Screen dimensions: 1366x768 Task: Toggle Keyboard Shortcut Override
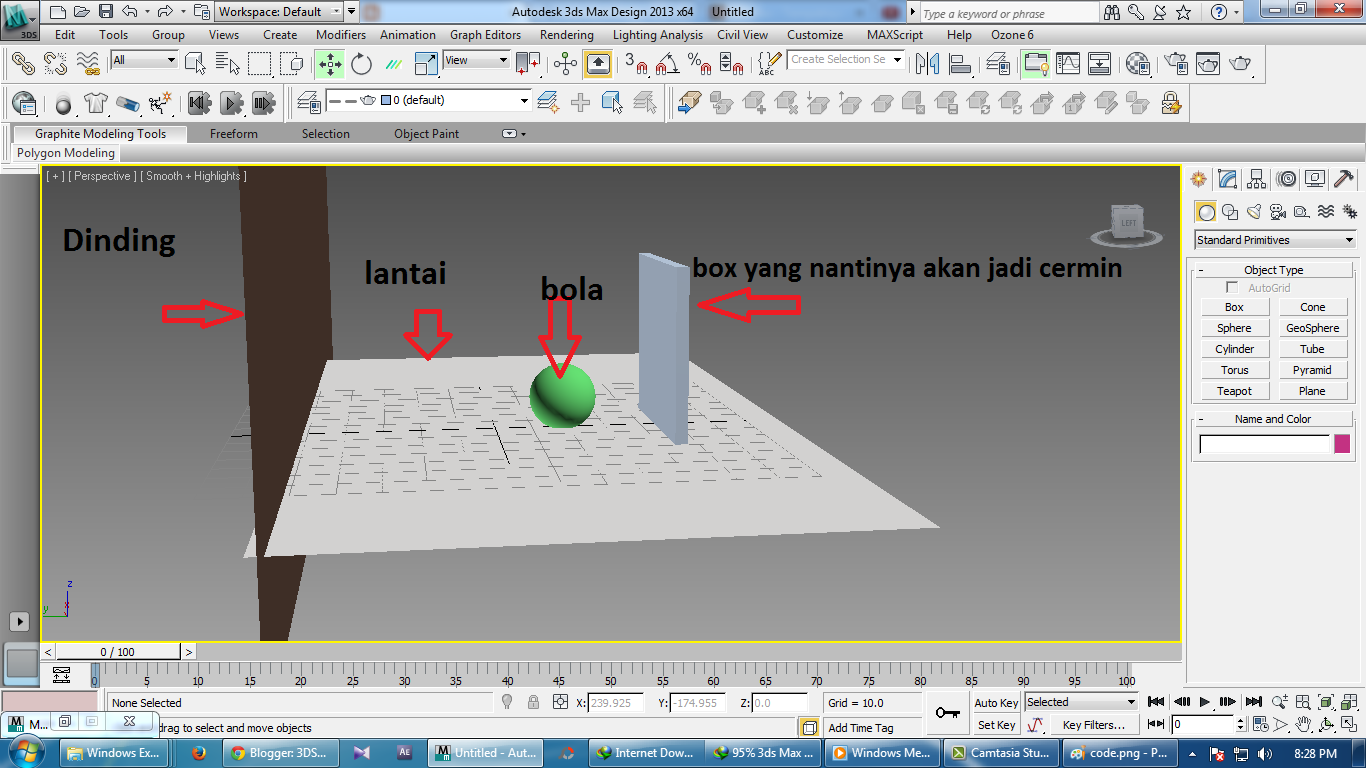click(598, 63)
